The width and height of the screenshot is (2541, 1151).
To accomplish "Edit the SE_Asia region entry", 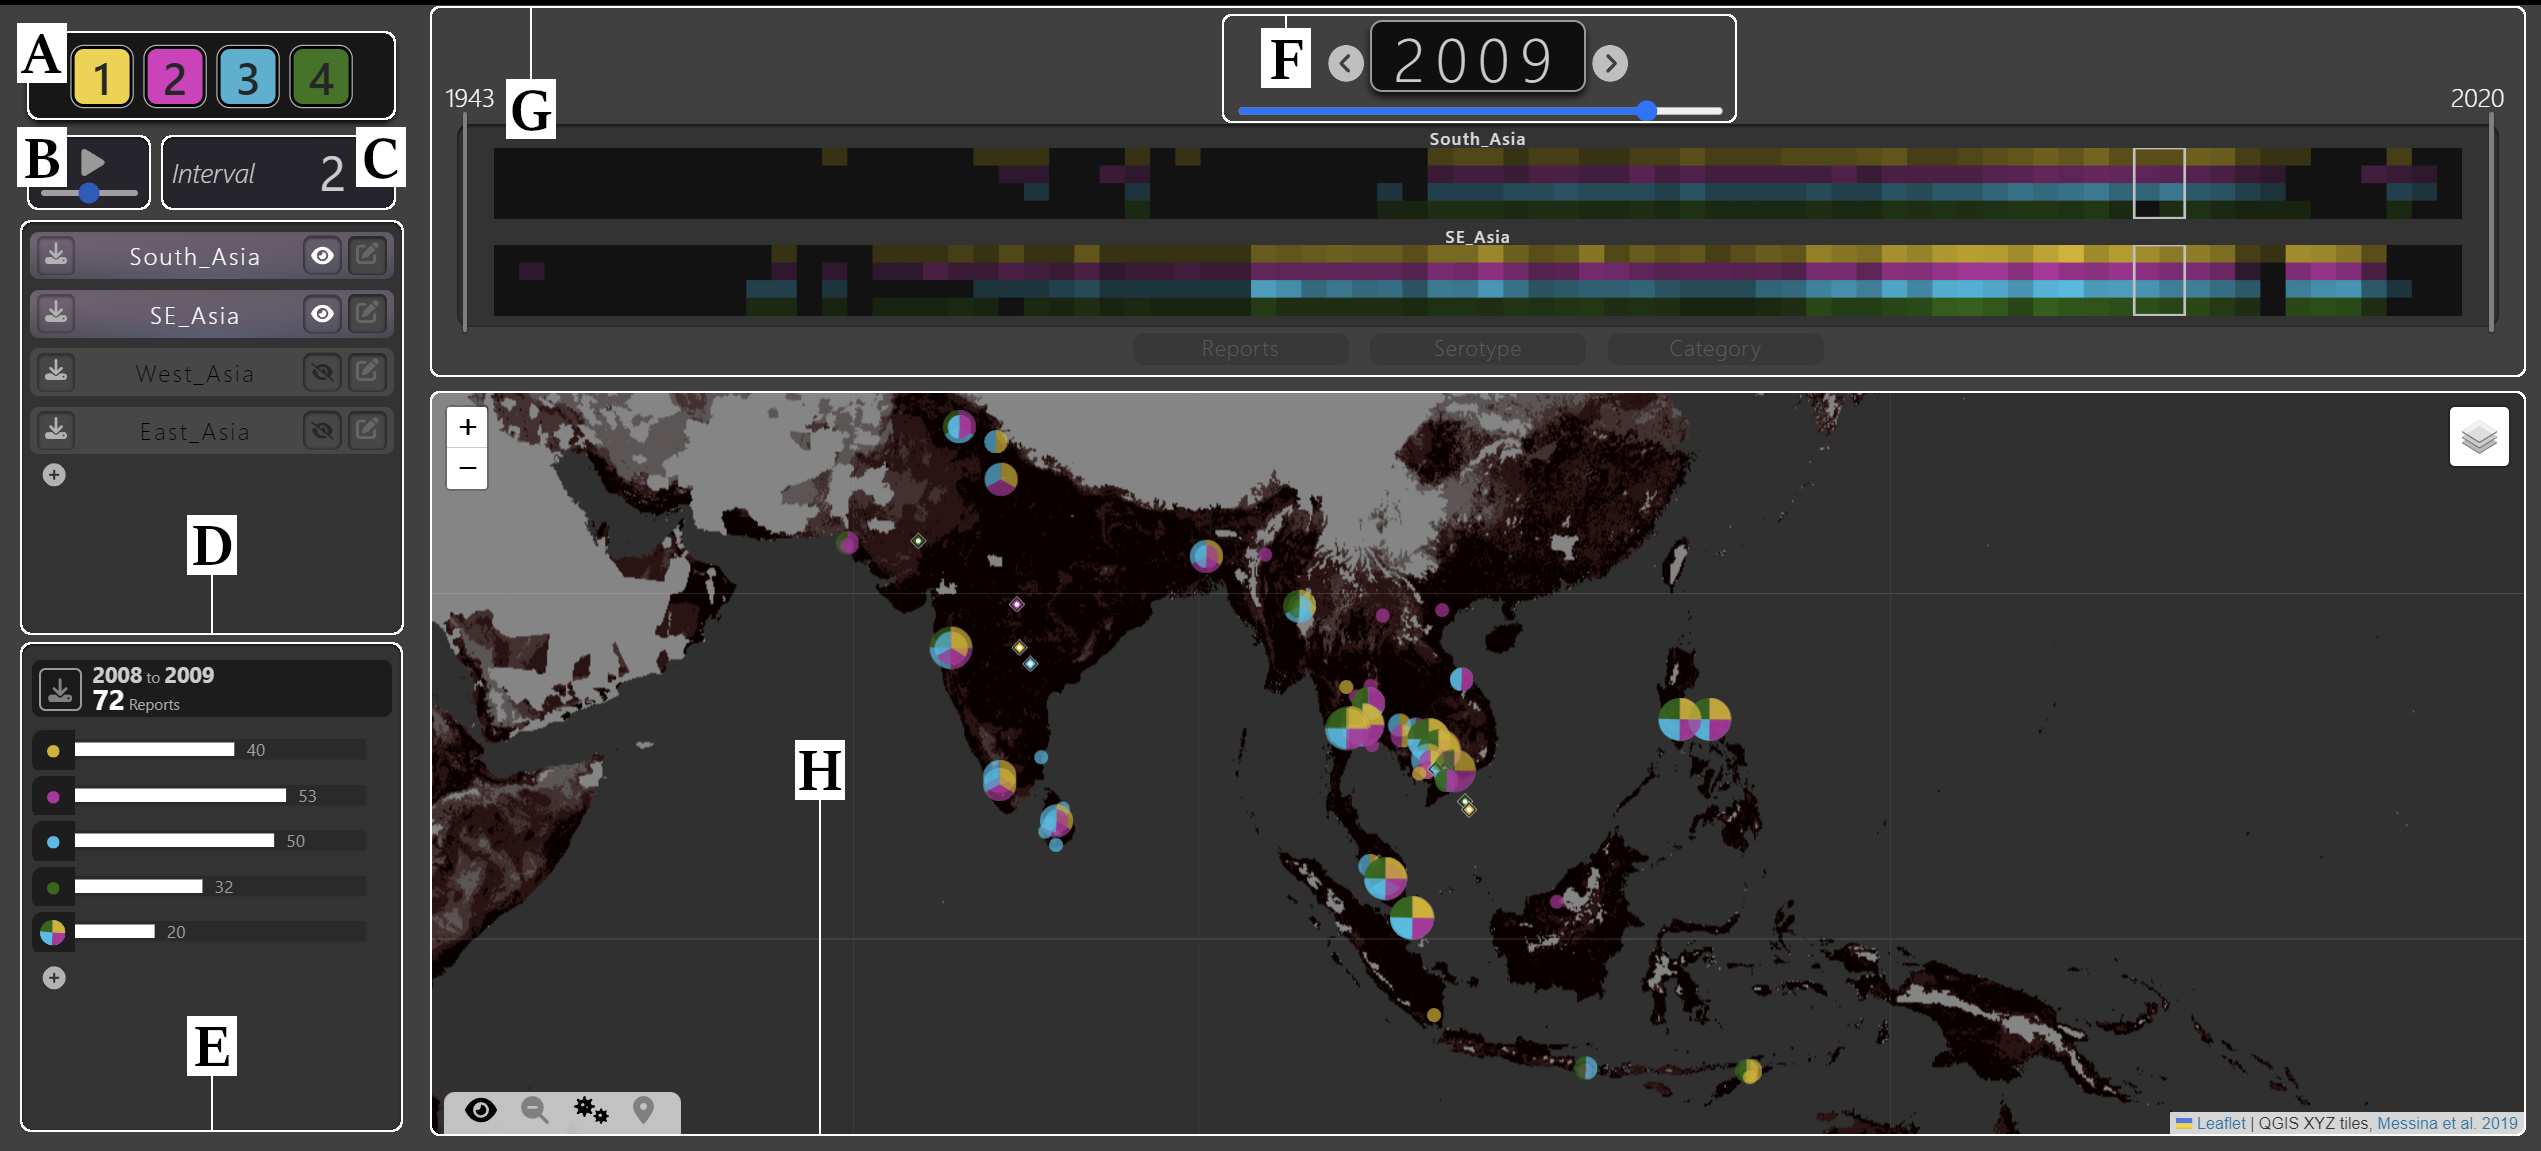I will tap(367, 314).
